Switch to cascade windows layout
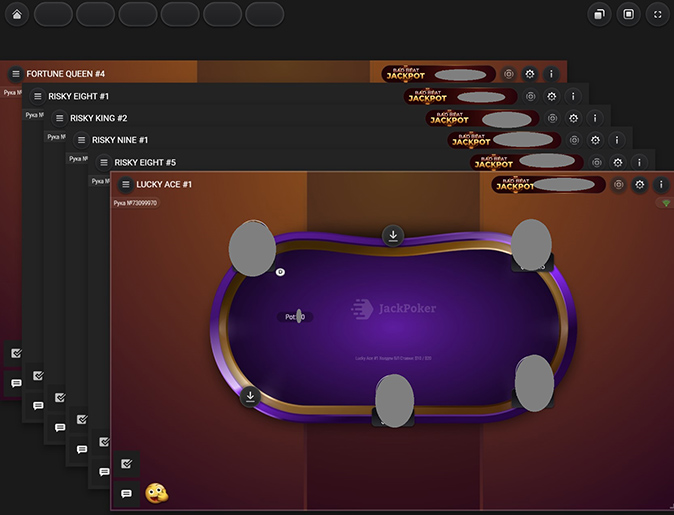Viewport: 674px width, 515px height. coord(599,15)
